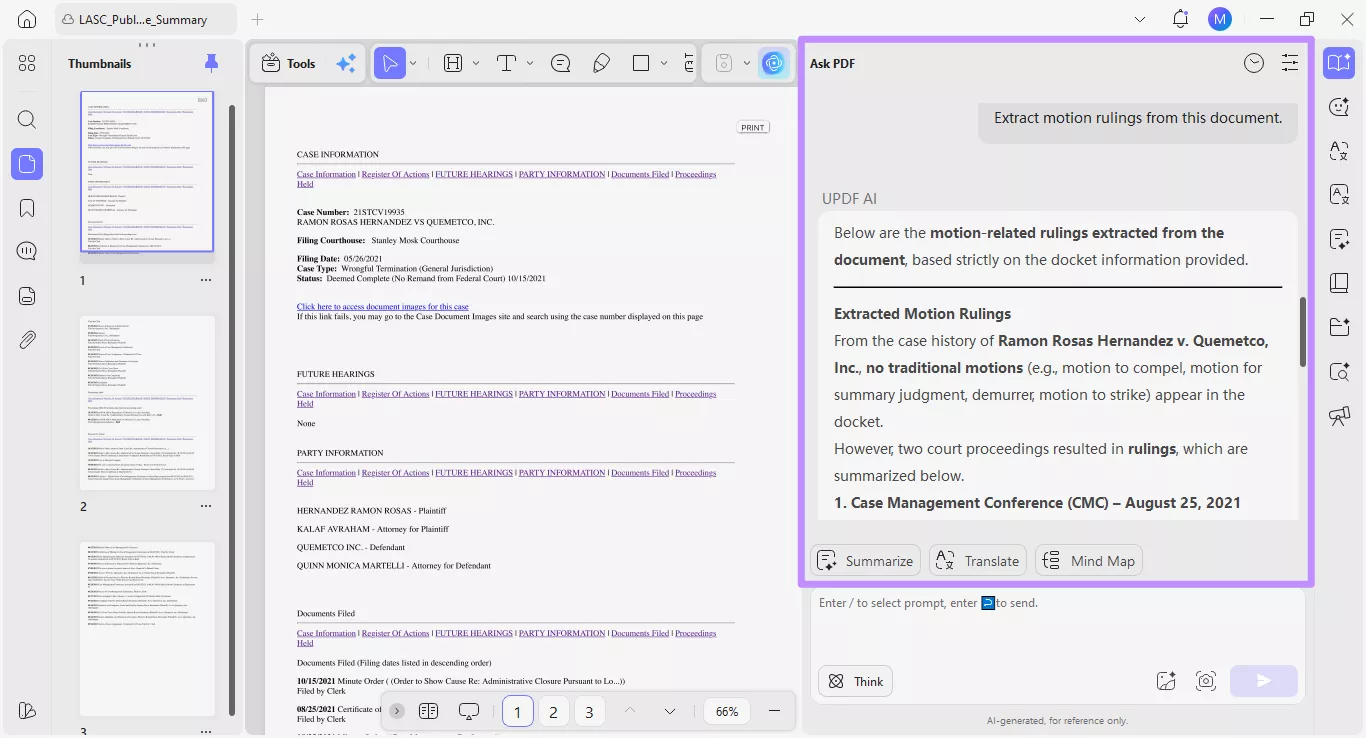The image size is (1366, 738).
Task: Toggle page display layout icon
Action: 428,711
